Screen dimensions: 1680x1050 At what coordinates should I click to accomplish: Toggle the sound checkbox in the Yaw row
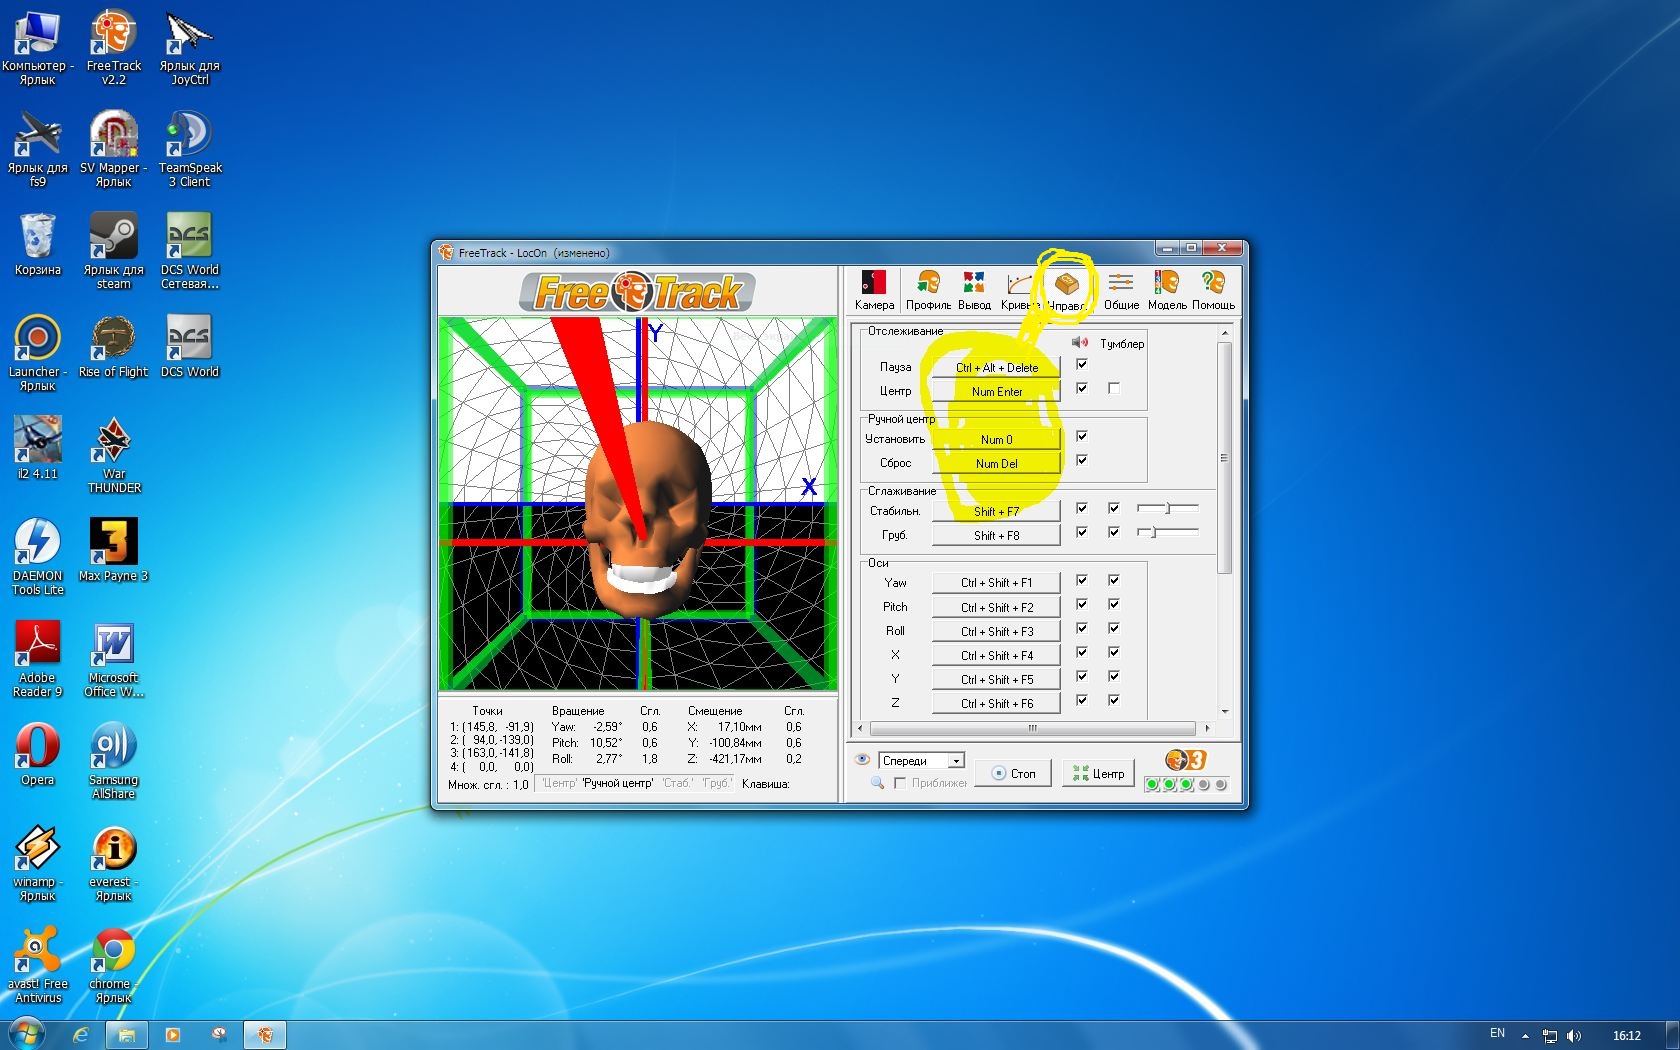click(1082, 580)
